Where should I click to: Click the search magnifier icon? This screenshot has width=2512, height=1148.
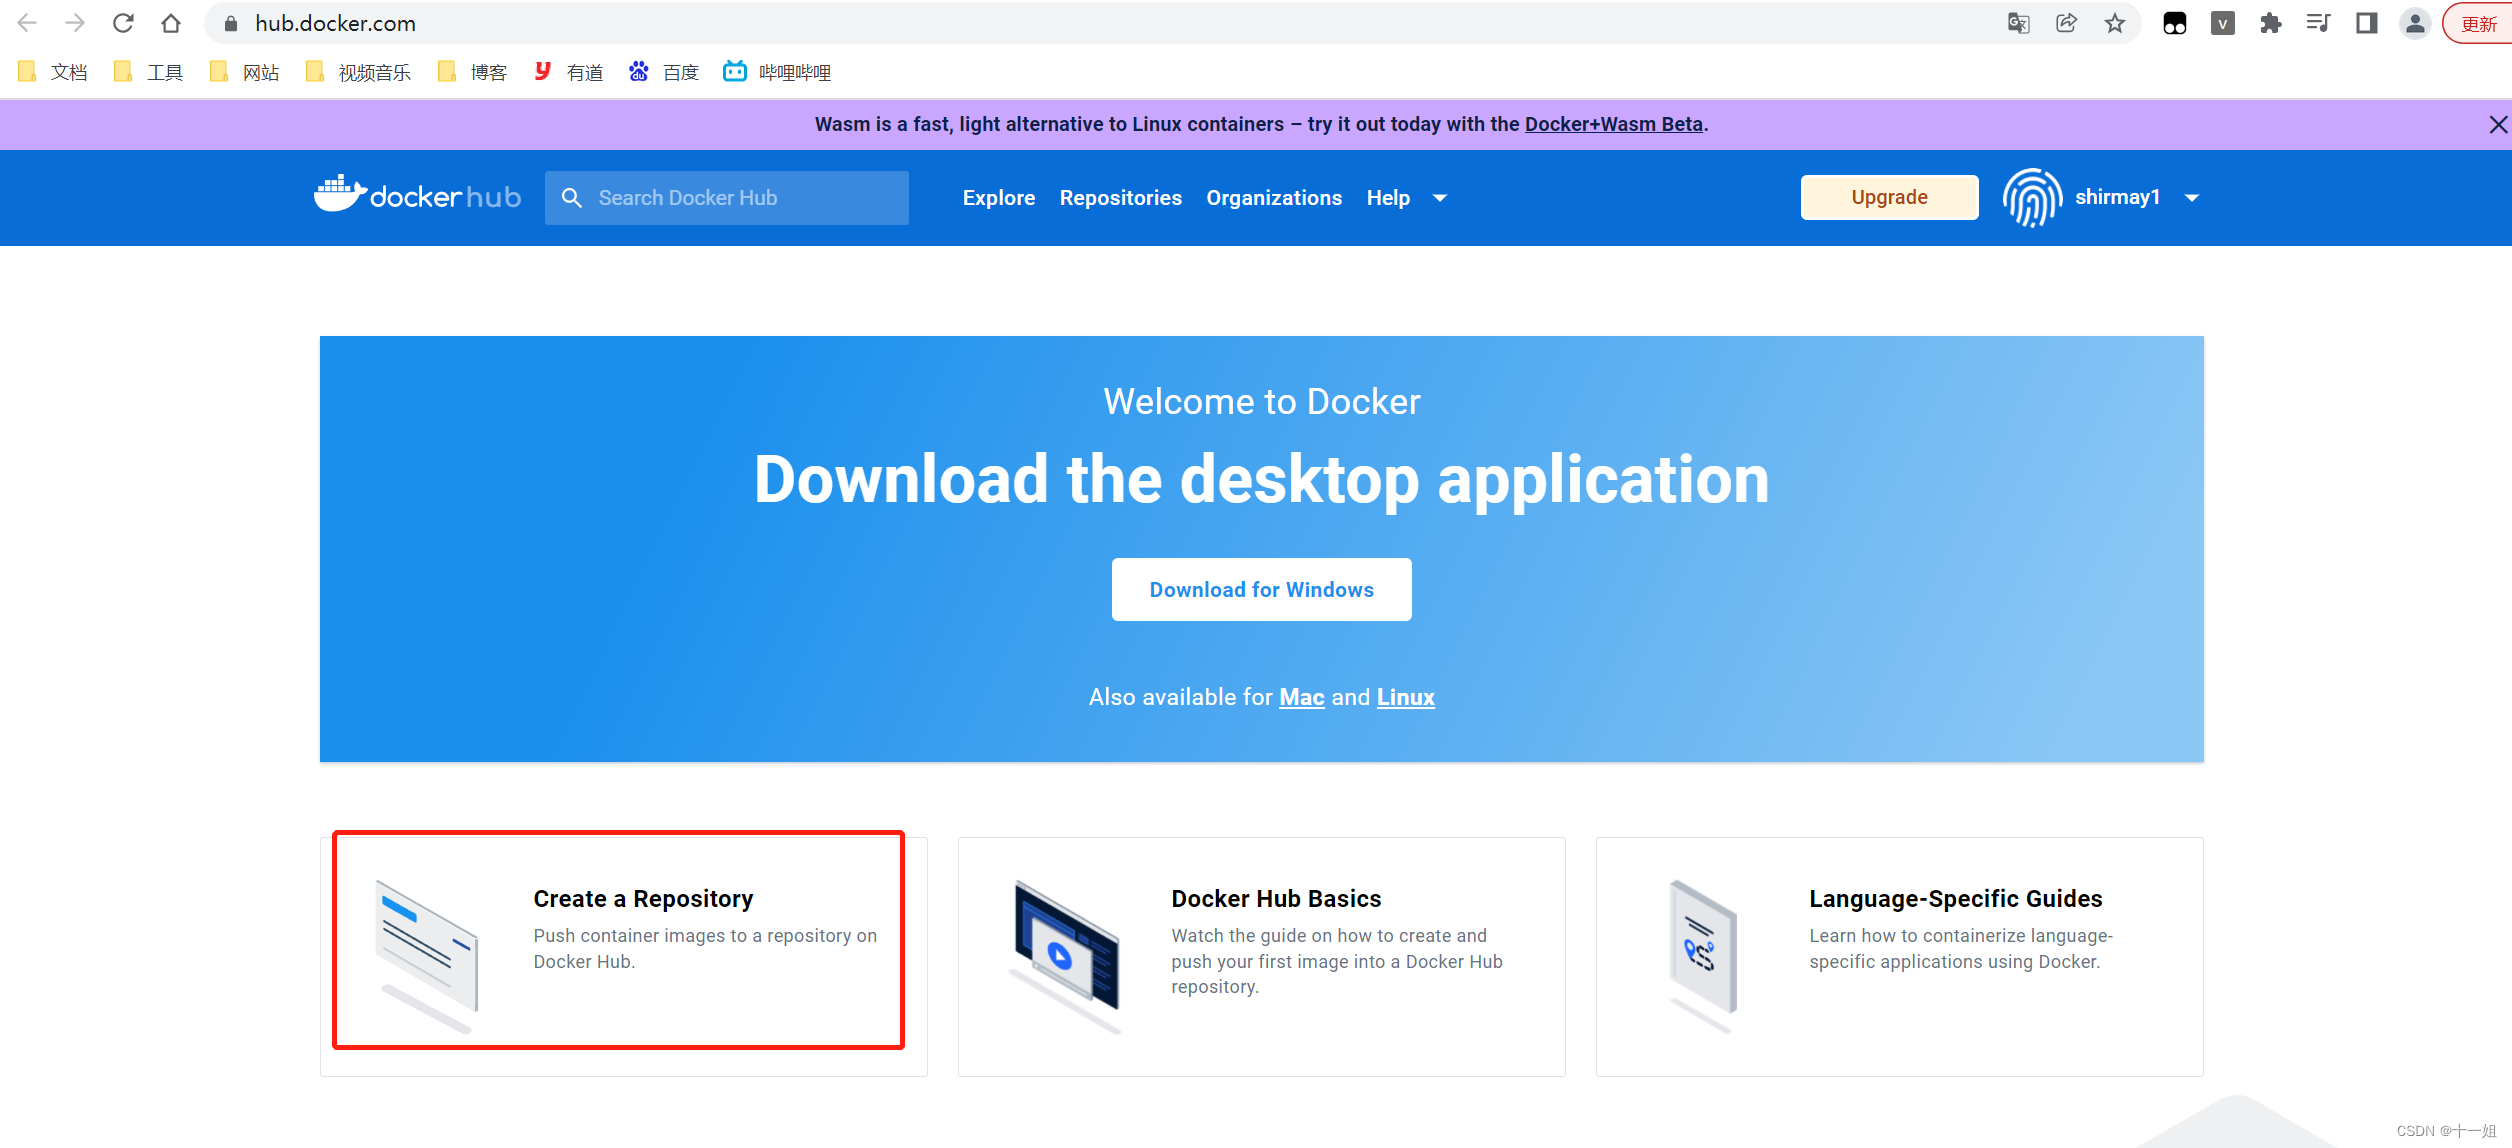tap(572, 198)
